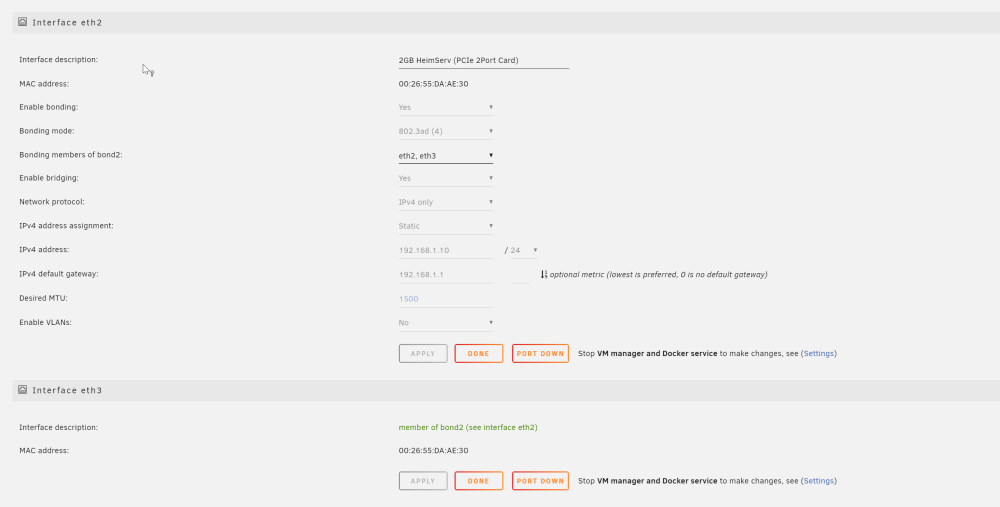Open the Bonding mode 802.3ad dropdown
1000x507 pixels.
(x=446, y=131)
